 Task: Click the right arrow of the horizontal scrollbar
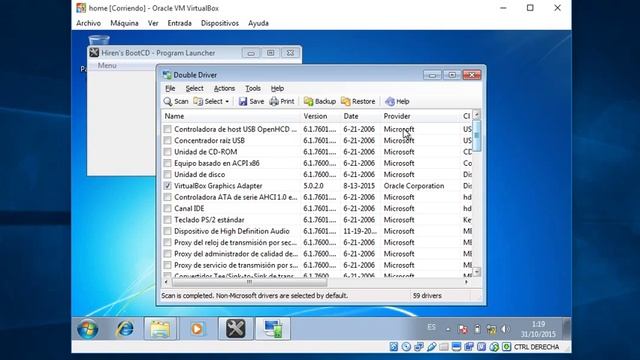click(x=467, y=282)
